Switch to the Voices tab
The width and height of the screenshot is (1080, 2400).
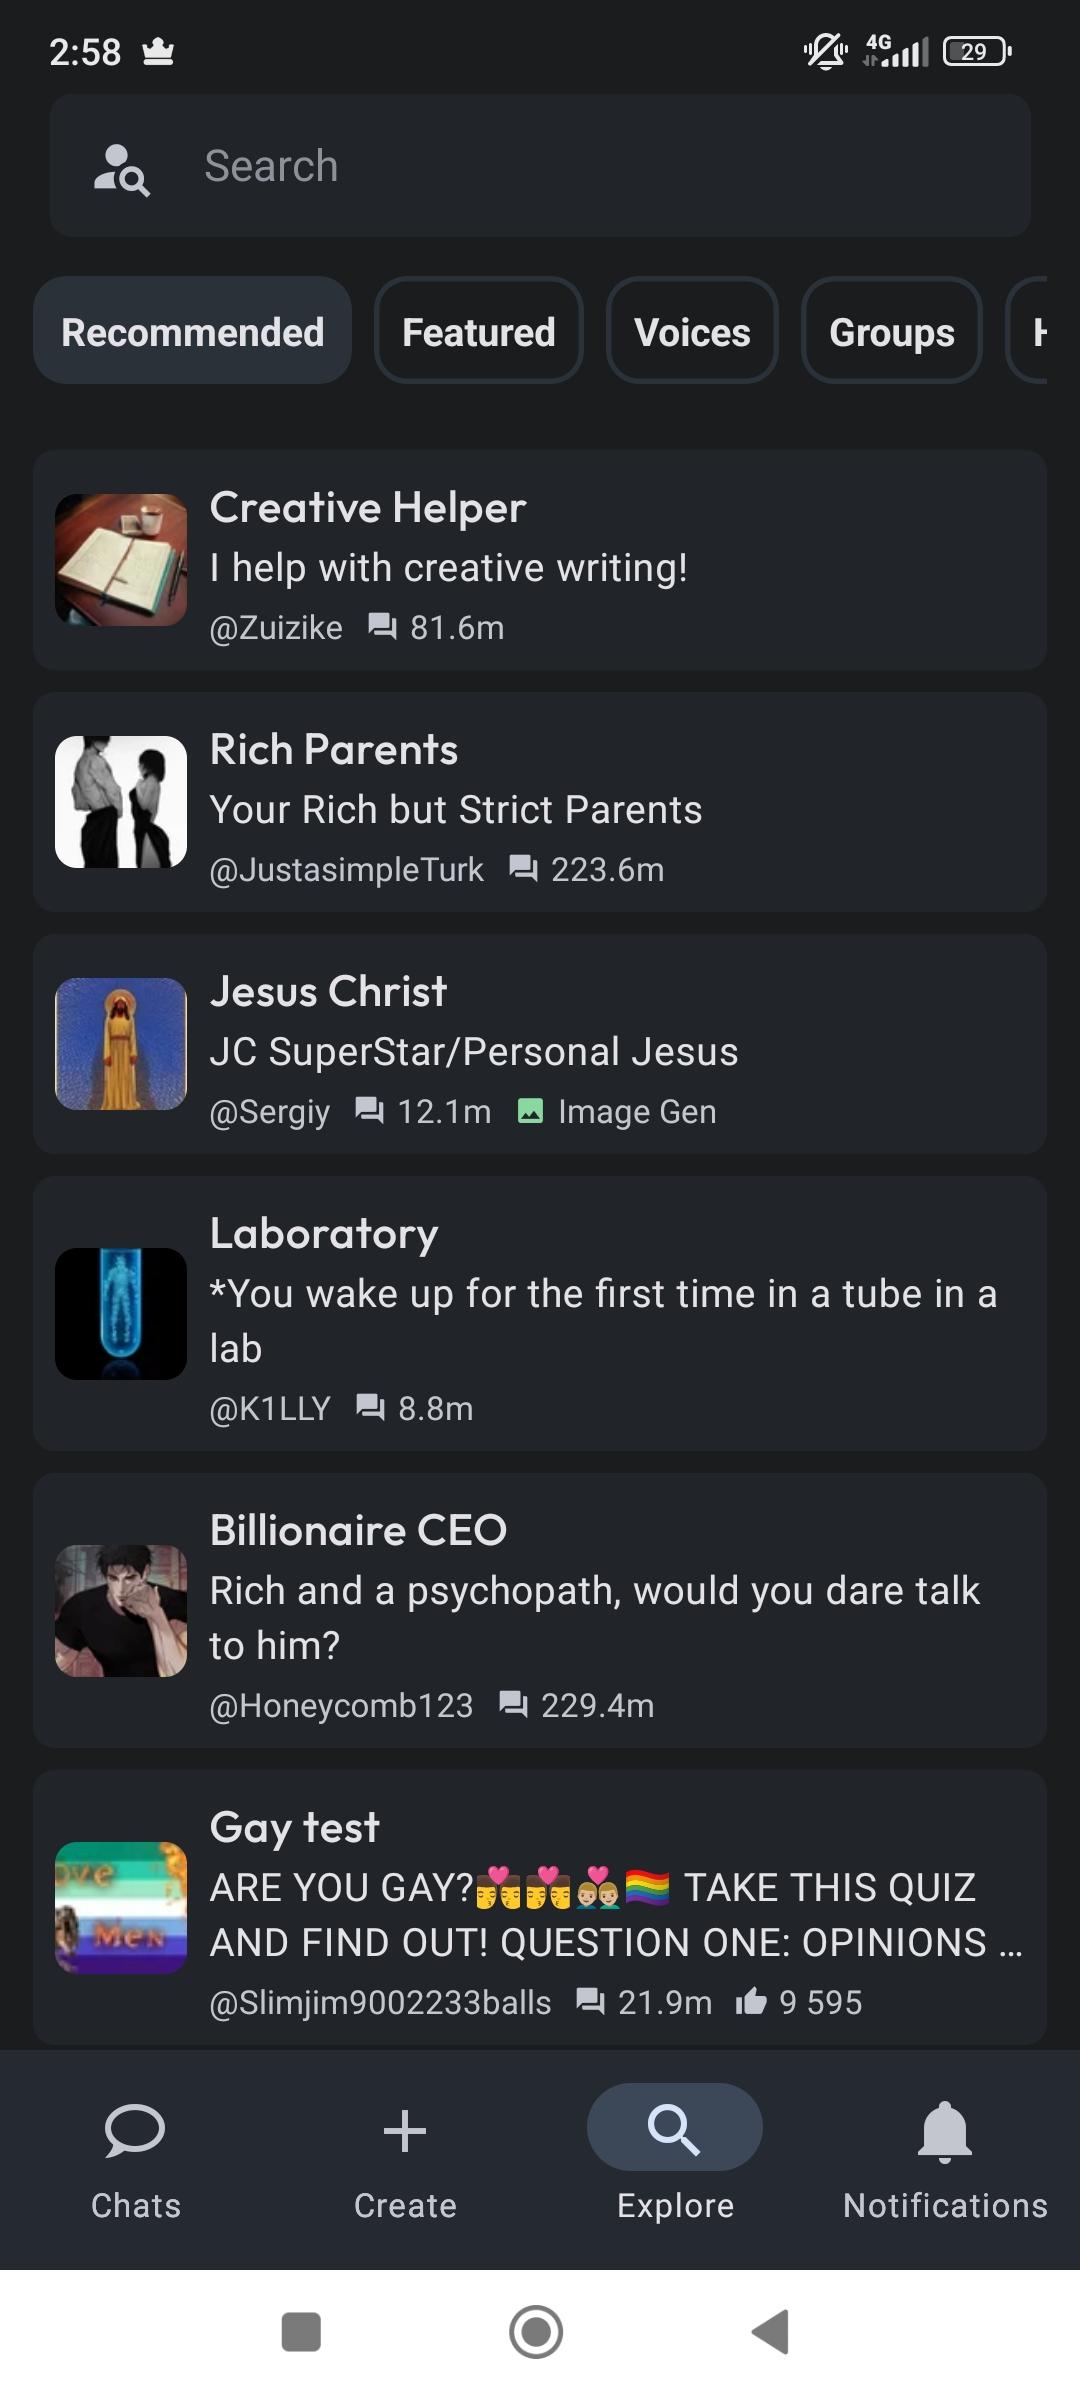click(692, 331)
